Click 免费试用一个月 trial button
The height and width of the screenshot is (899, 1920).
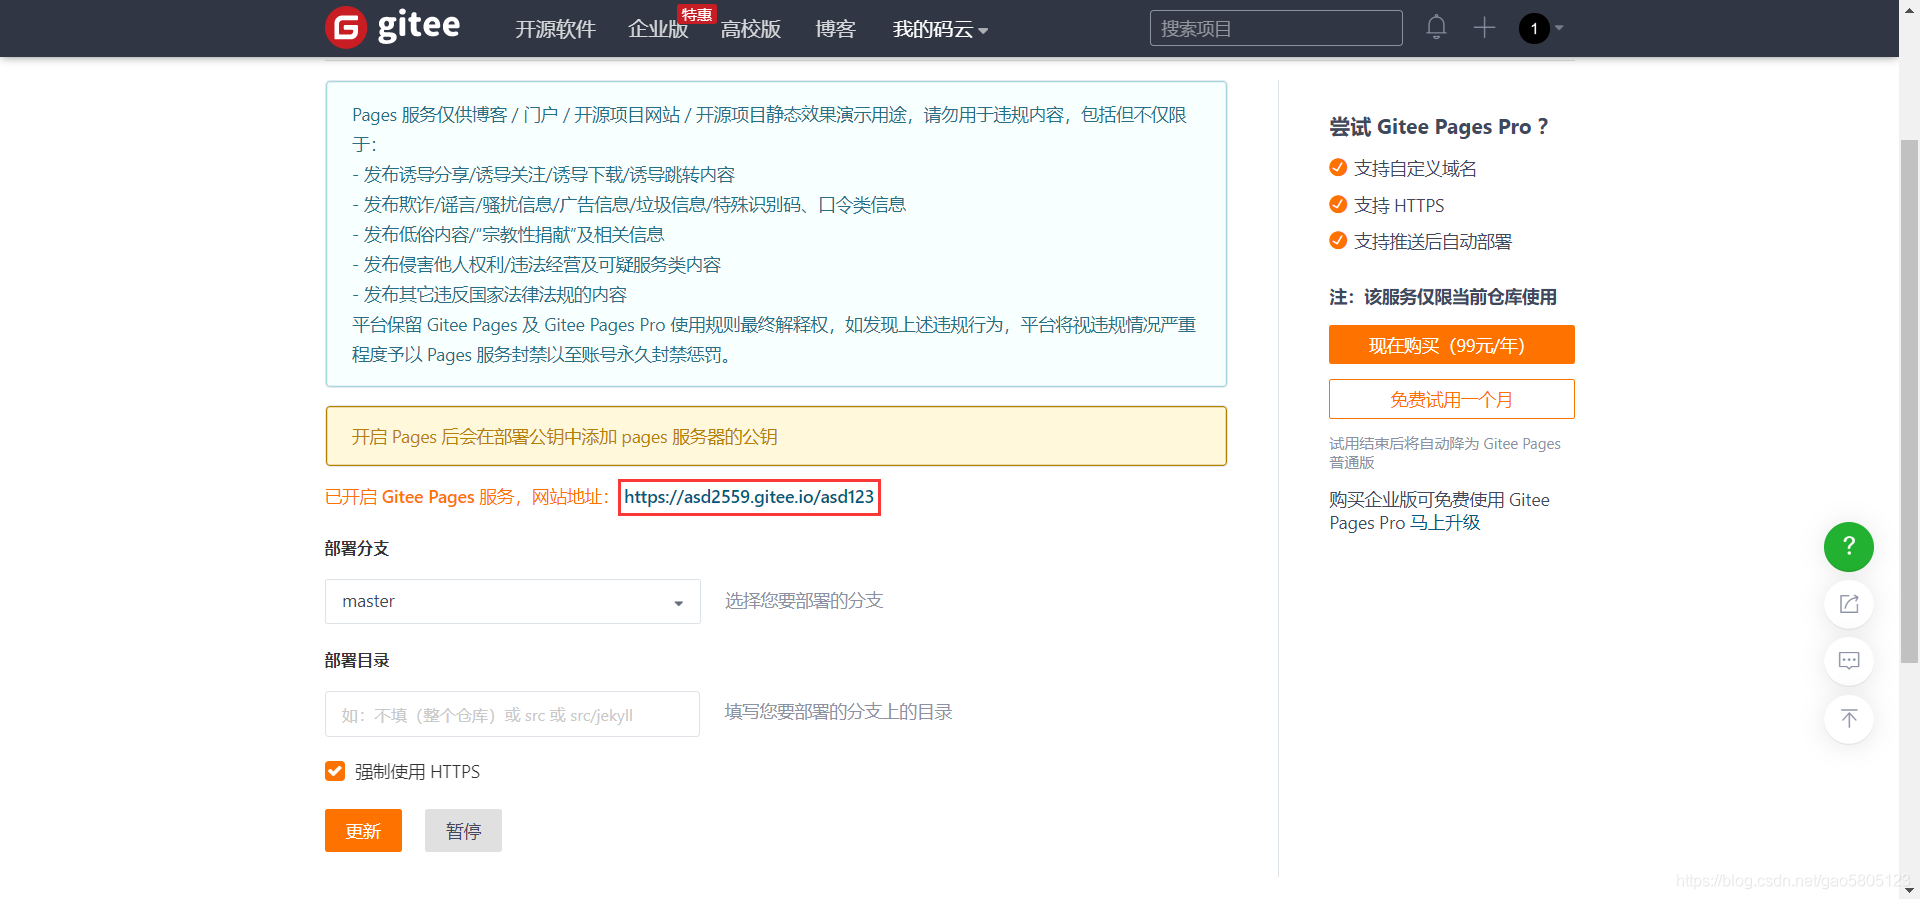pyautogui.click(x=1451, y=399)
